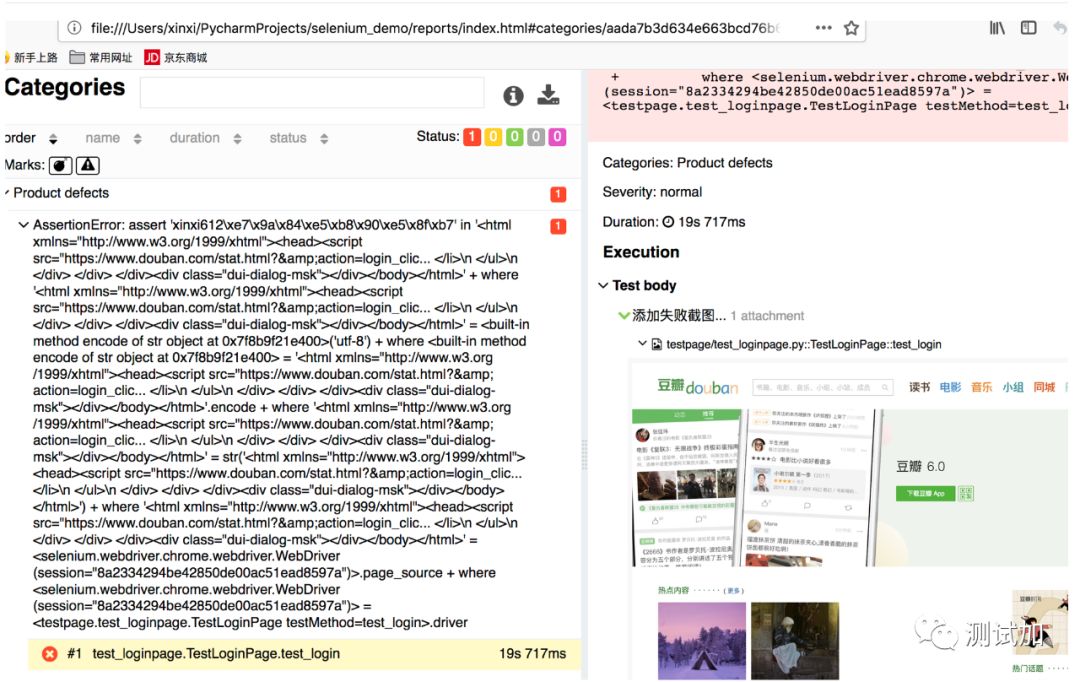Viewport: 1080px width, 682px height.
Task: Toggle the flaky marks filter (bomb icon)
Action: coord(61,165)
